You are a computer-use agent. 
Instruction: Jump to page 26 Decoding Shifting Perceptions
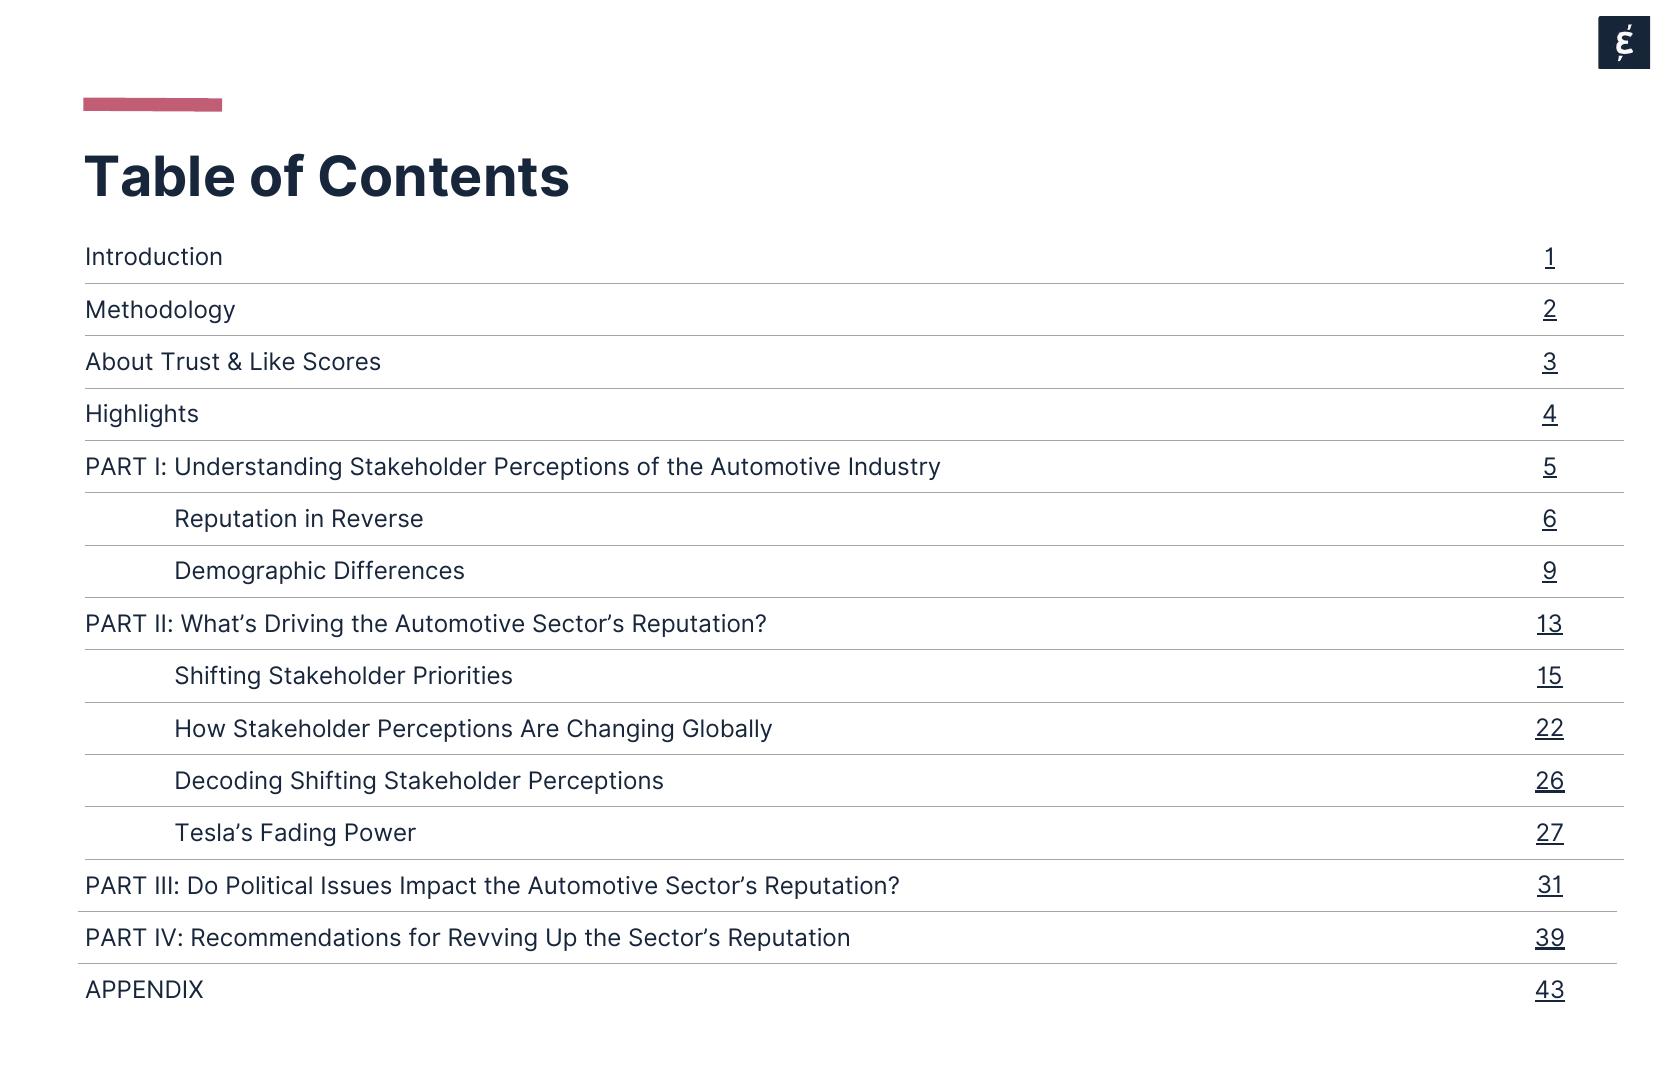(x=1549, y=781)
